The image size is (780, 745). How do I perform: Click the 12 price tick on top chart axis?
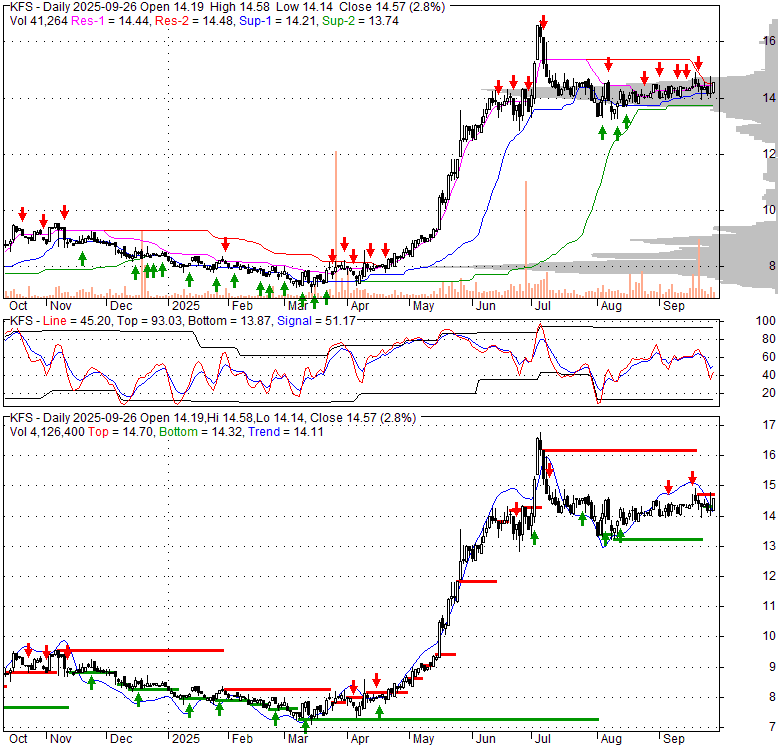[x=769, y=154]
